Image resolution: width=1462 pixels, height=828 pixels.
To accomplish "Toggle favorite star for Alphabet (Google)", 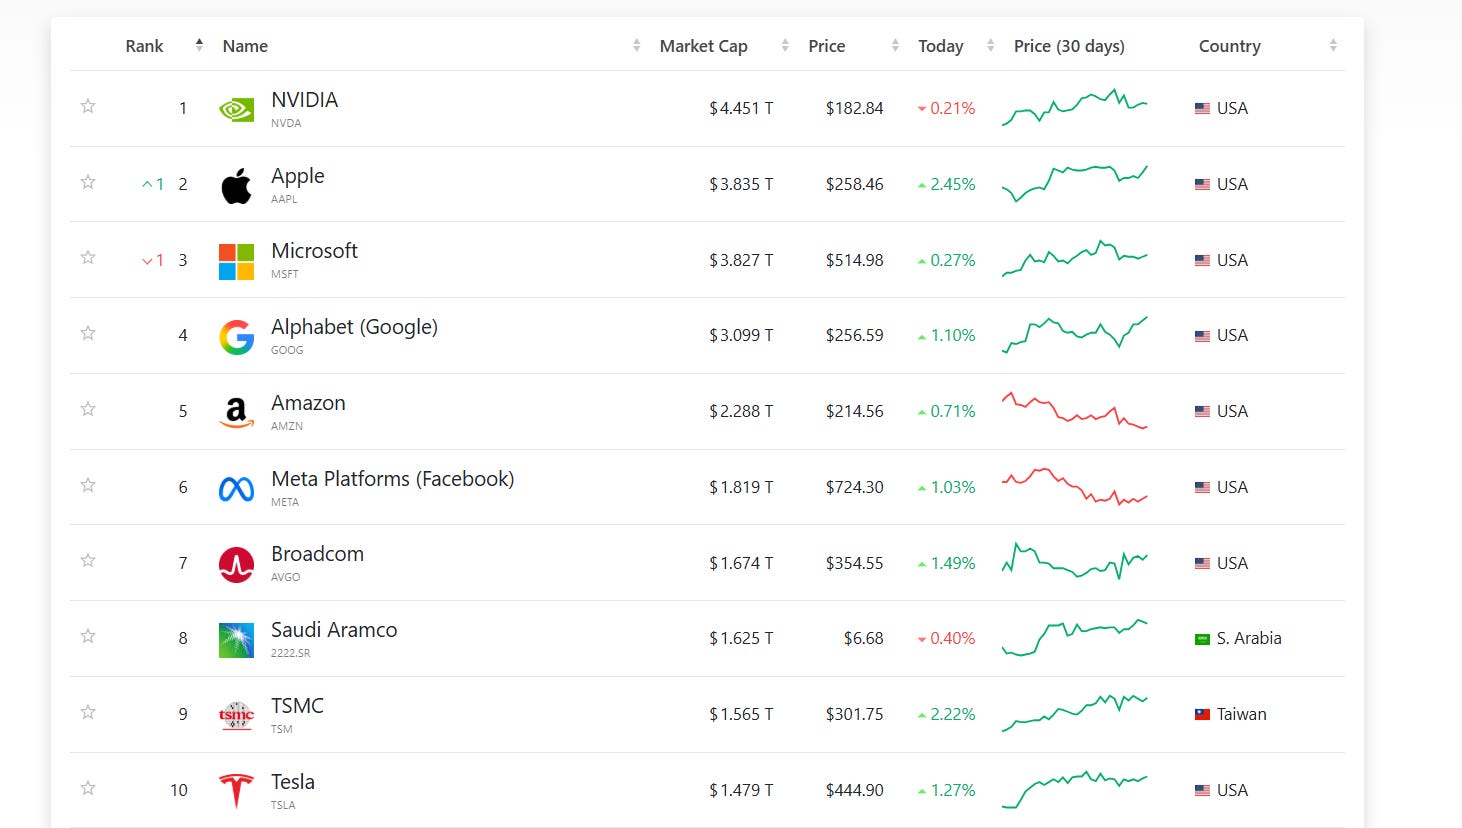I will pyautogui.click(x=88, y=333).
